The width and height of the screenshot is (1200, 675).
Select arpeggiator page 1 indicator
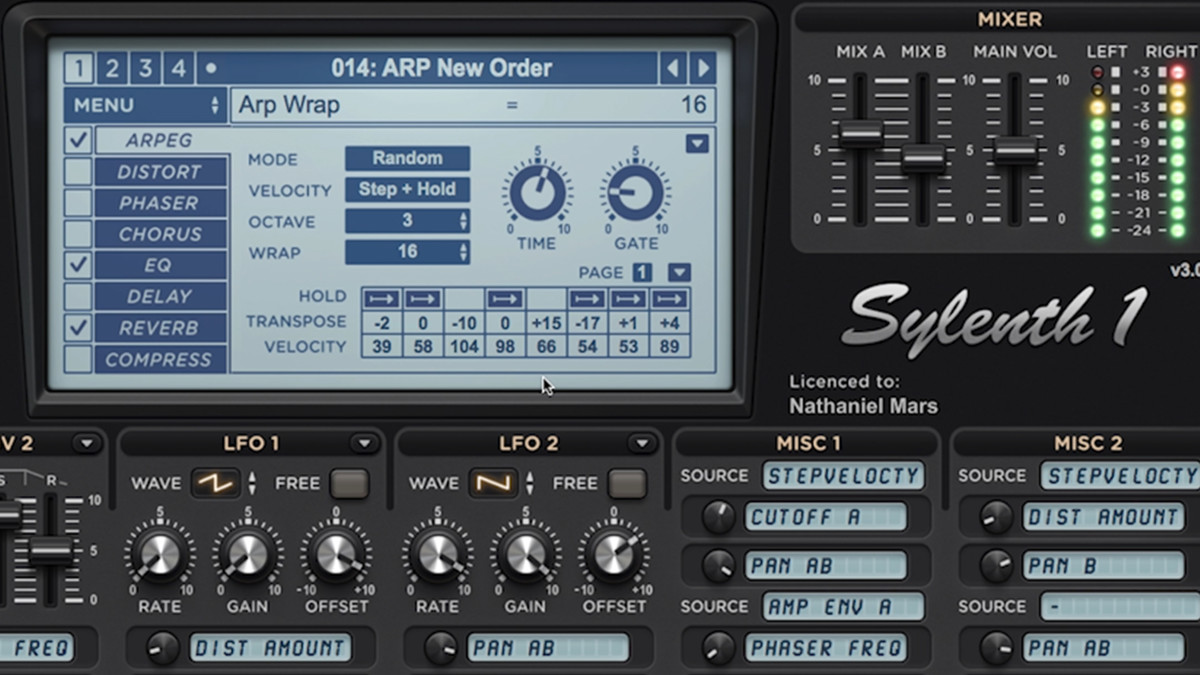tap(642, 273)
